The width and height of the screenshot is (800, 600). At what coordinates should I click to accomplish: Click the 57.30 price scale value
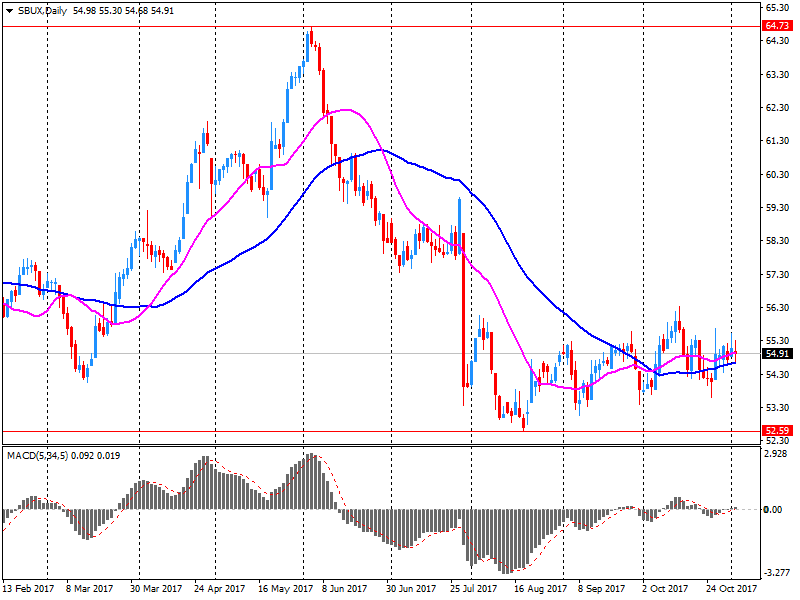click(777, 274)
